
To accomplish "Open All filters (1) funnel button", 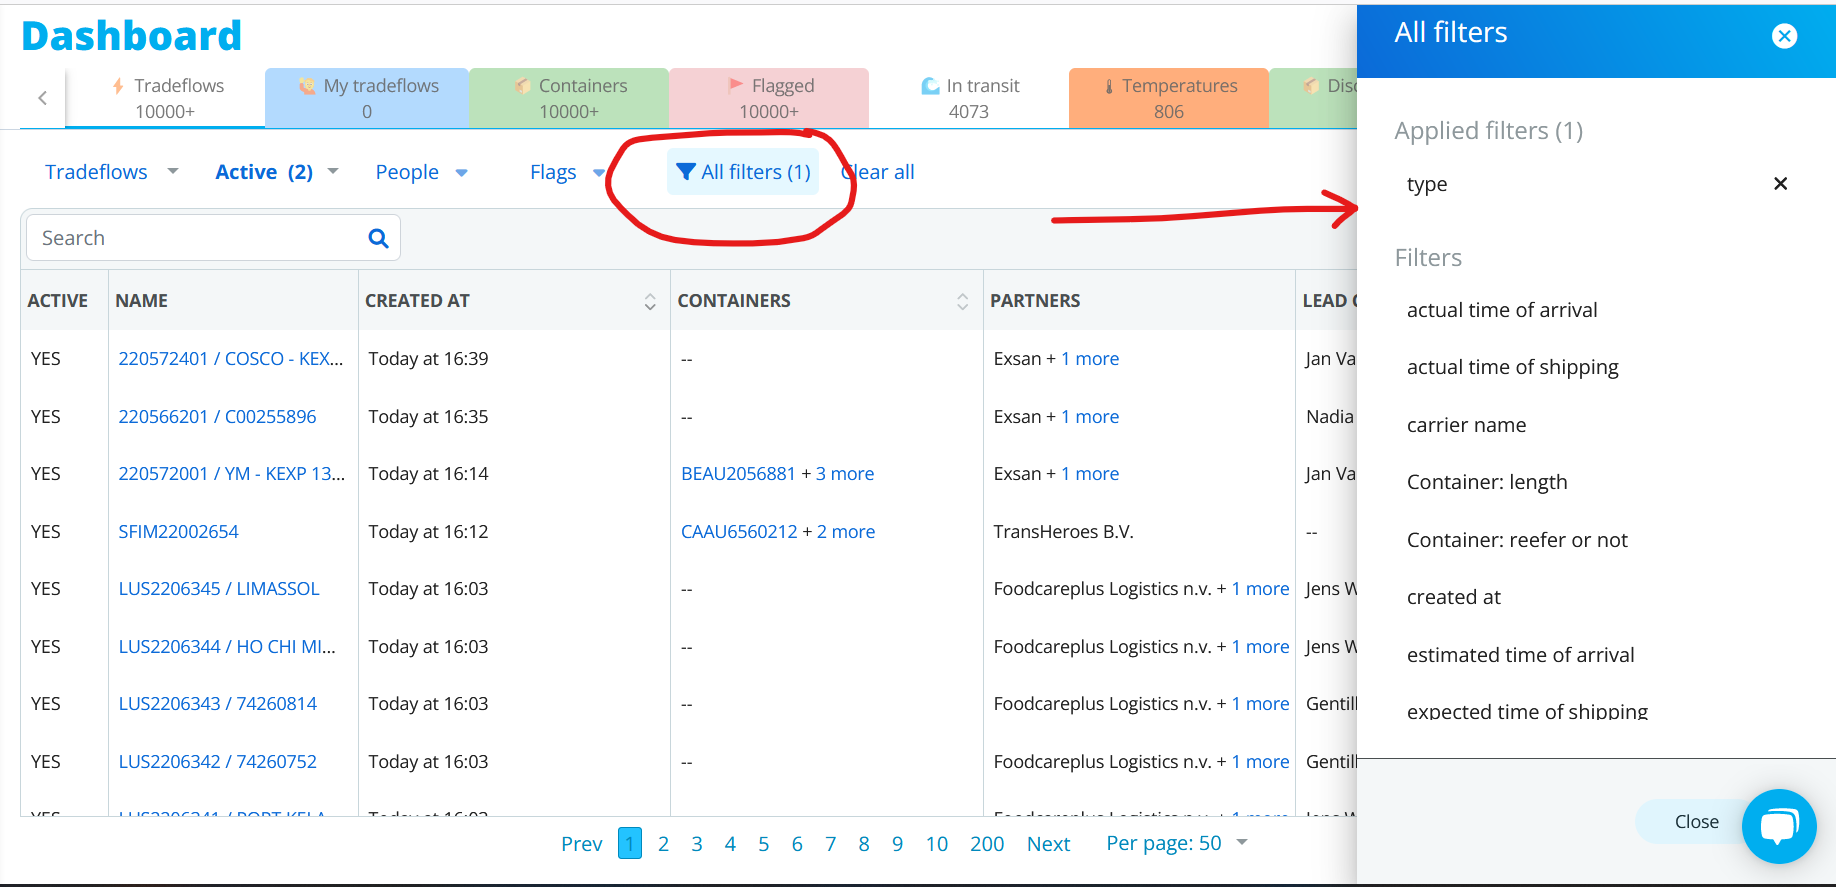I will [x=743, y=172].
